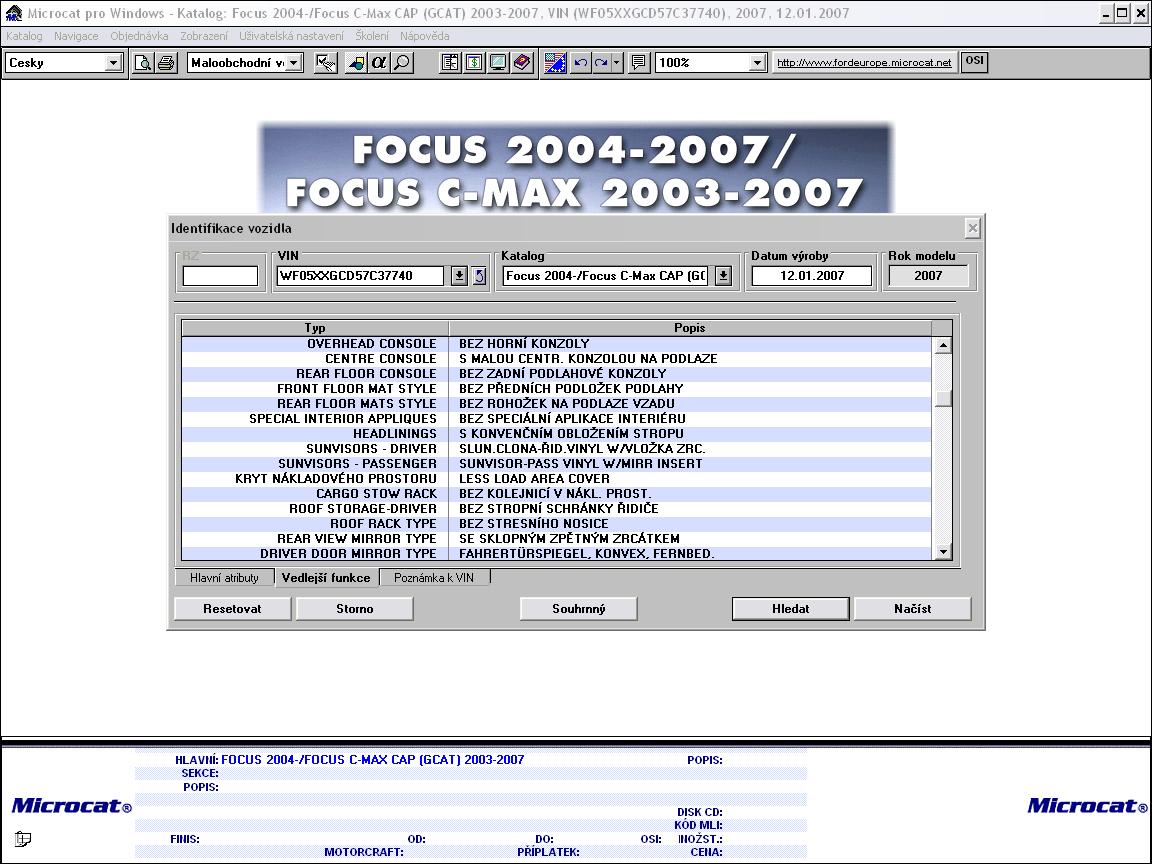Click the attribute list scroll down arrow
1152x864 pixels.
942,552
